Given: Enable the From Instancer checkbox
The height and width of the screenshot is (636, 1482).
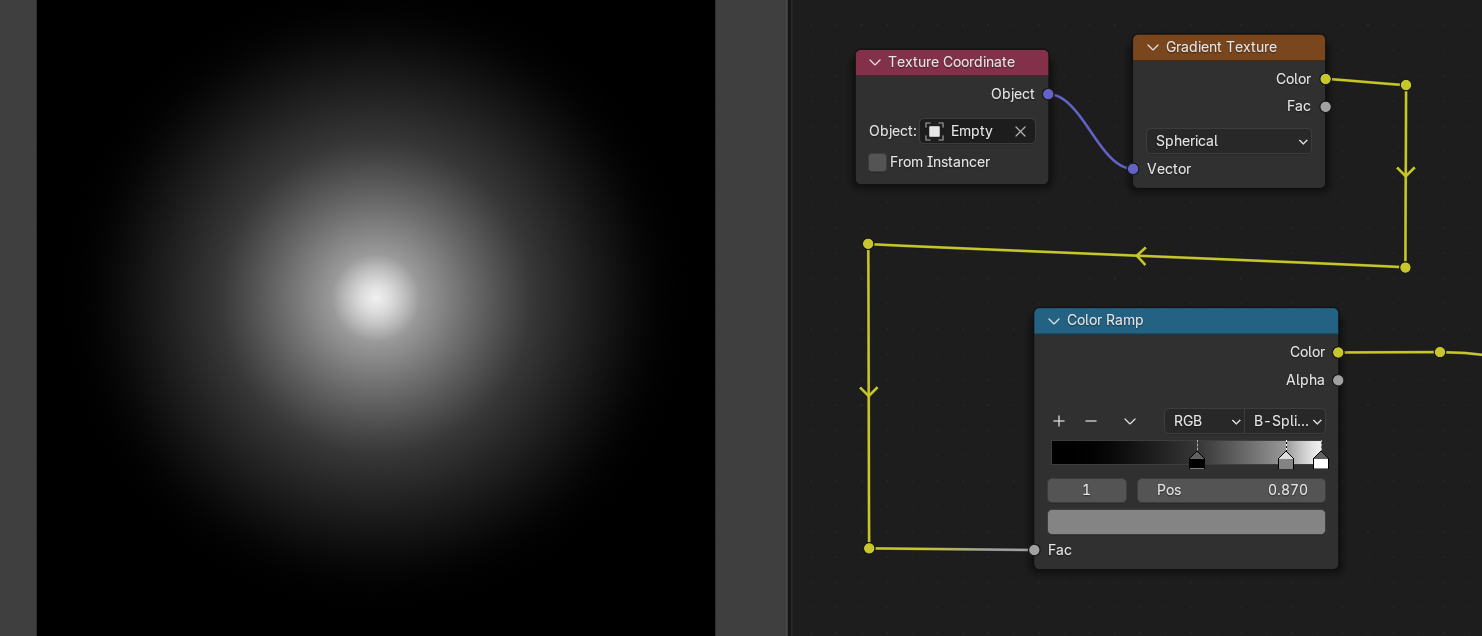Looking at the screenshot, I should tap(877, 162).
